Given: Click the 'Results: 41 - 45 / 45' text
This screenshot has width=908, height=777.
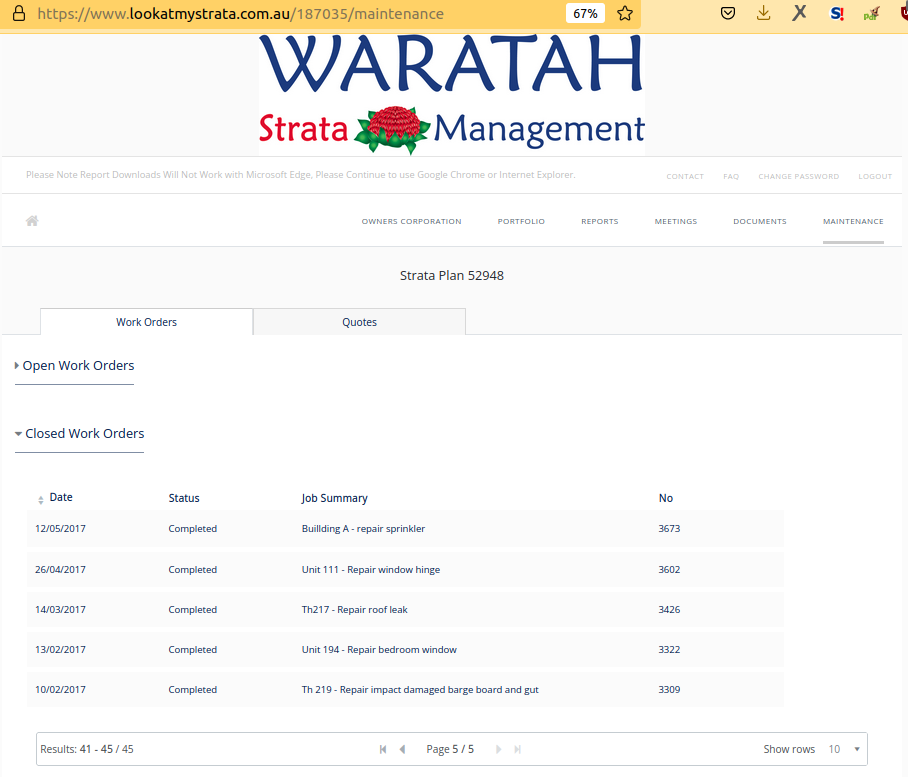Looking at the screenshot, I should [x=87, y=749].
